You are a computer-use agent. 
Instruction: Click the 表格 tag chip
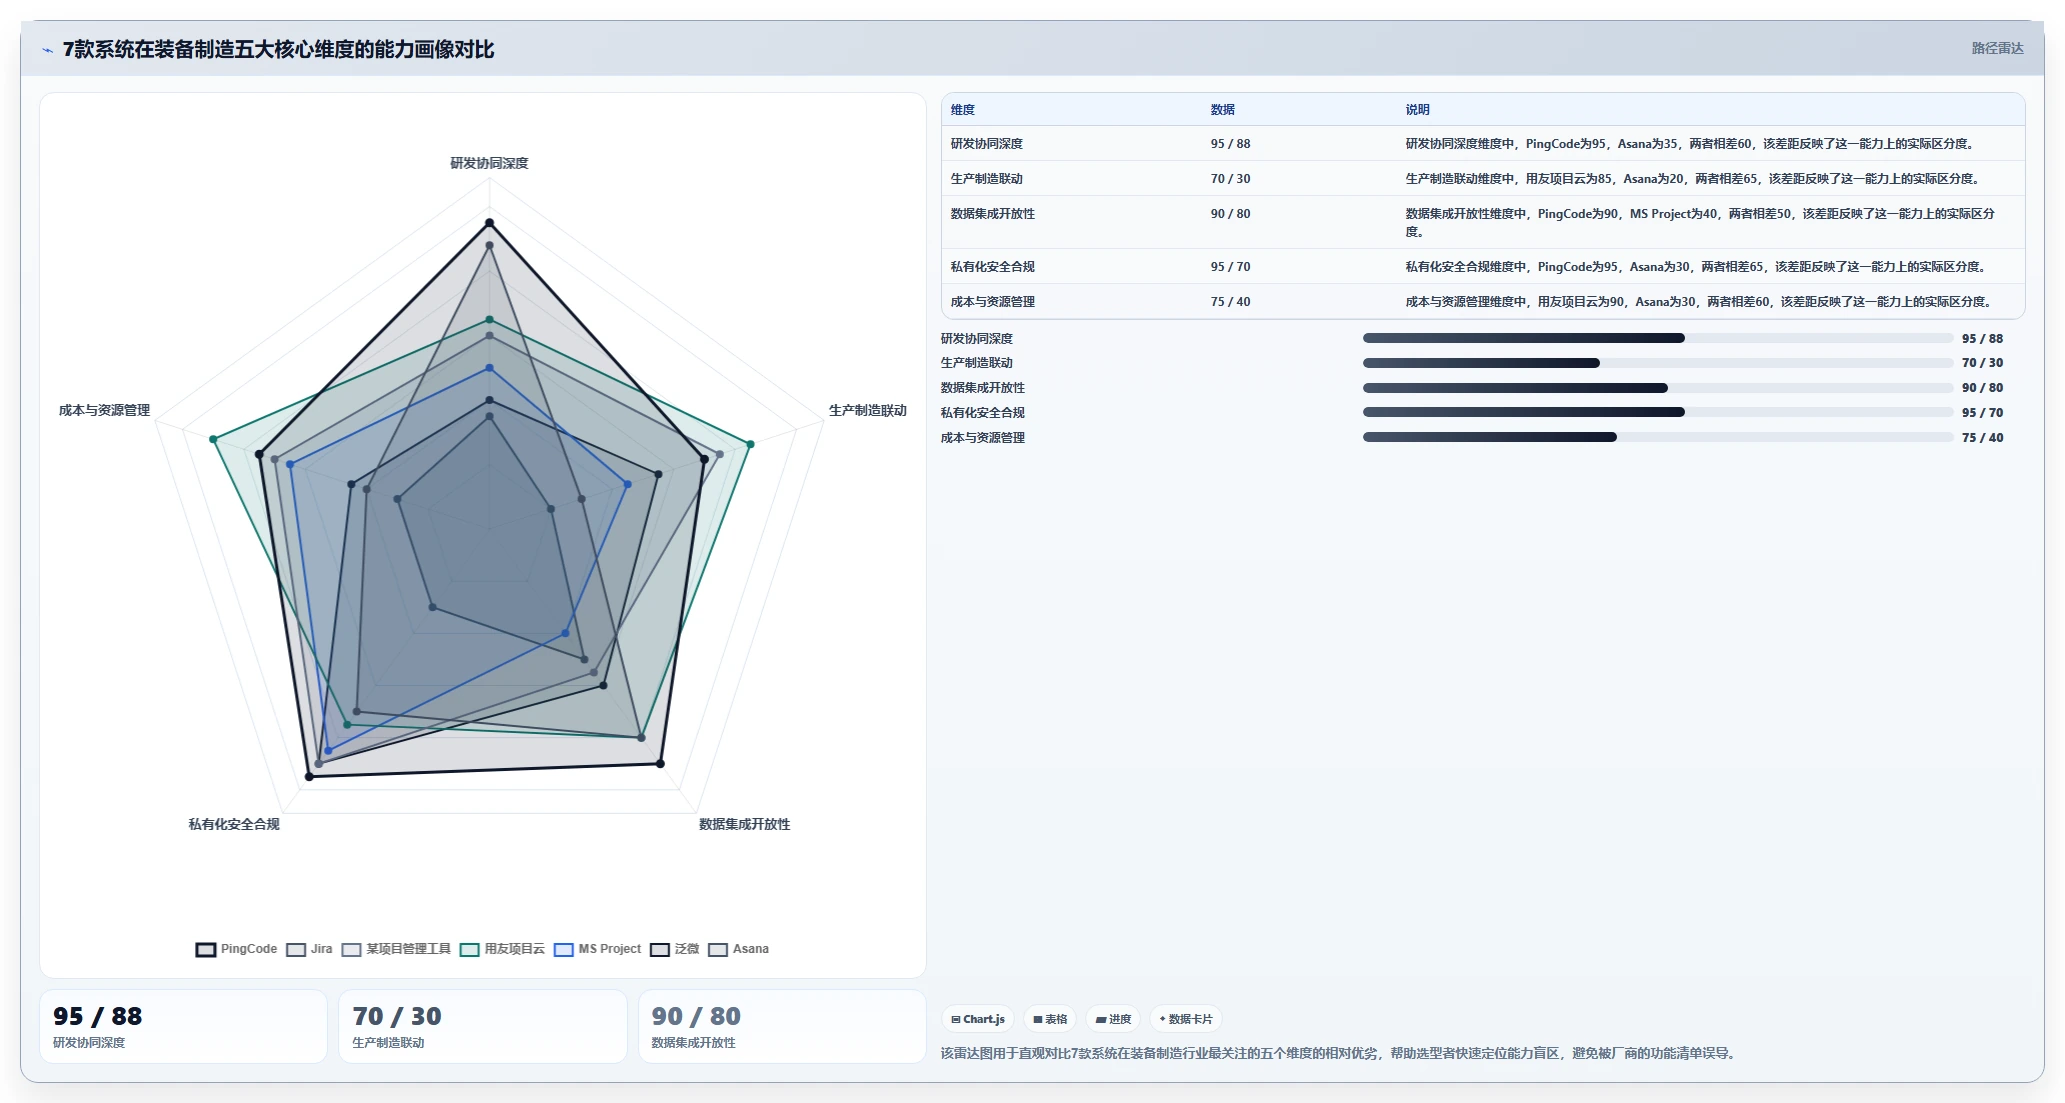coord(1050,1019)
